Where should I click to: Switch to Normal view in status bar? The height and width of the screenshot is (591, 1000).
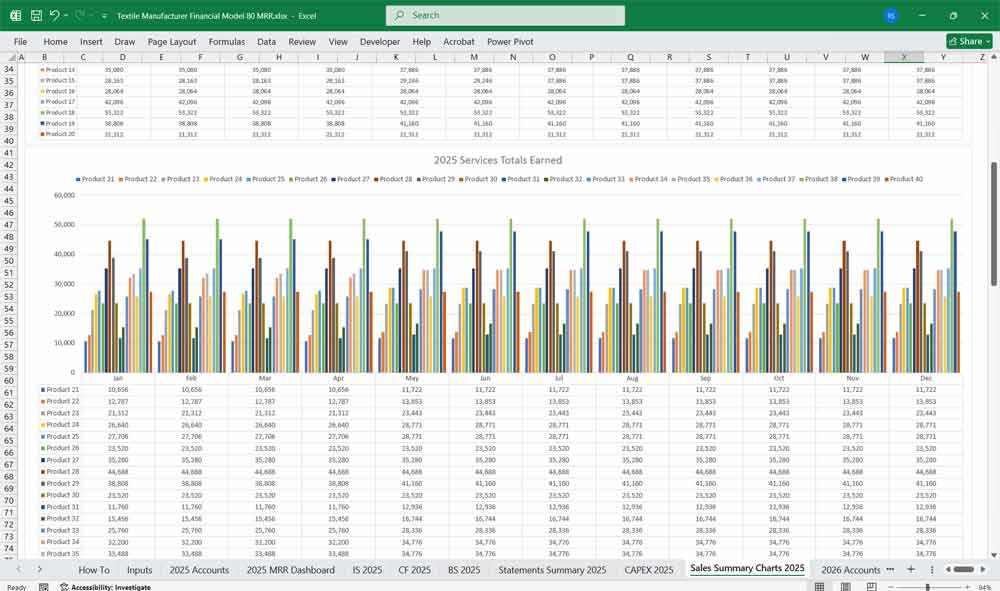pos(820,587)
